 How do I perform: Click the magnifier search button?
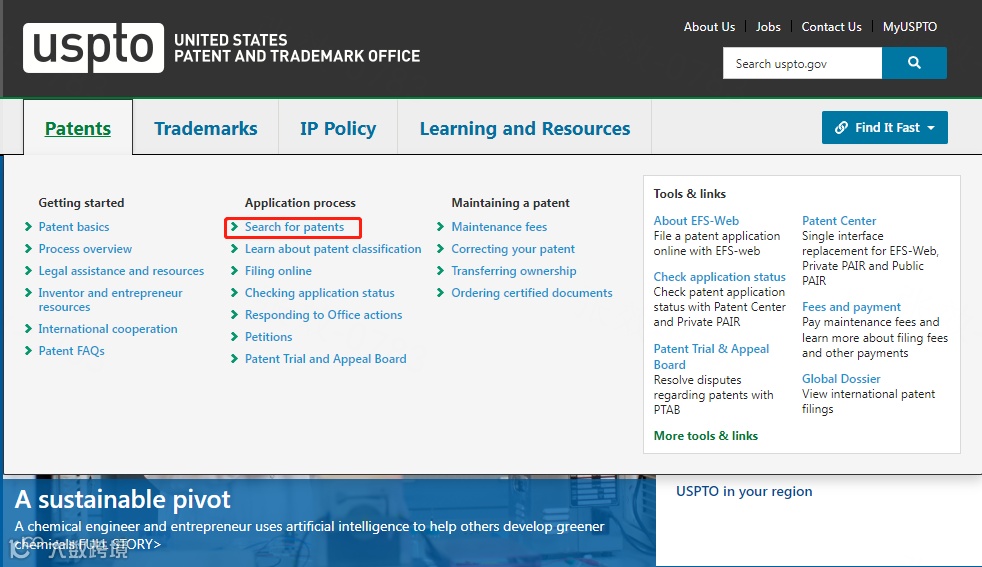914,63
